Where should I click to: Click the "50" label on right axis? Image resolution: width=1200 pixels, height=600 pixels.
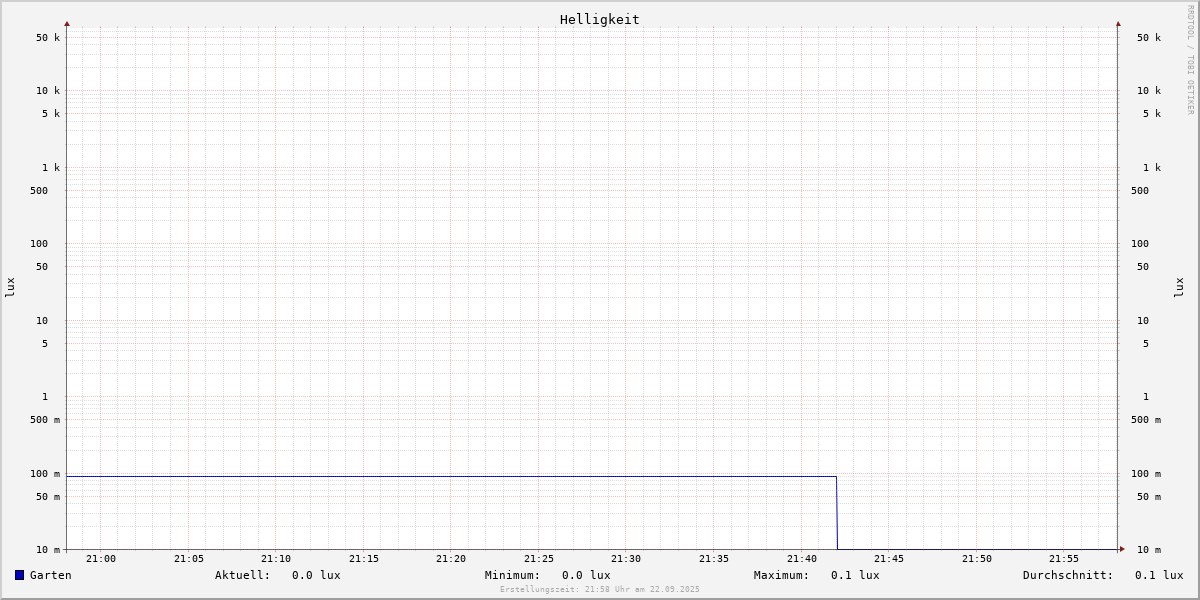1143,267
